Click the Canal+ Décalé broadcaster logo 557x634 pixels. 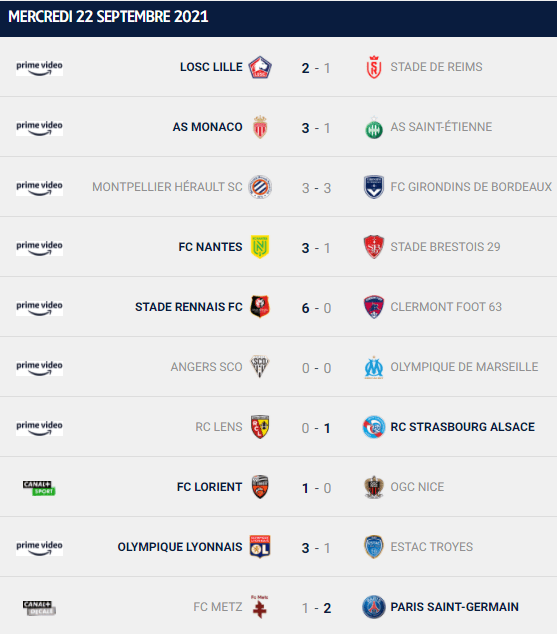click(x=39, y=608)
